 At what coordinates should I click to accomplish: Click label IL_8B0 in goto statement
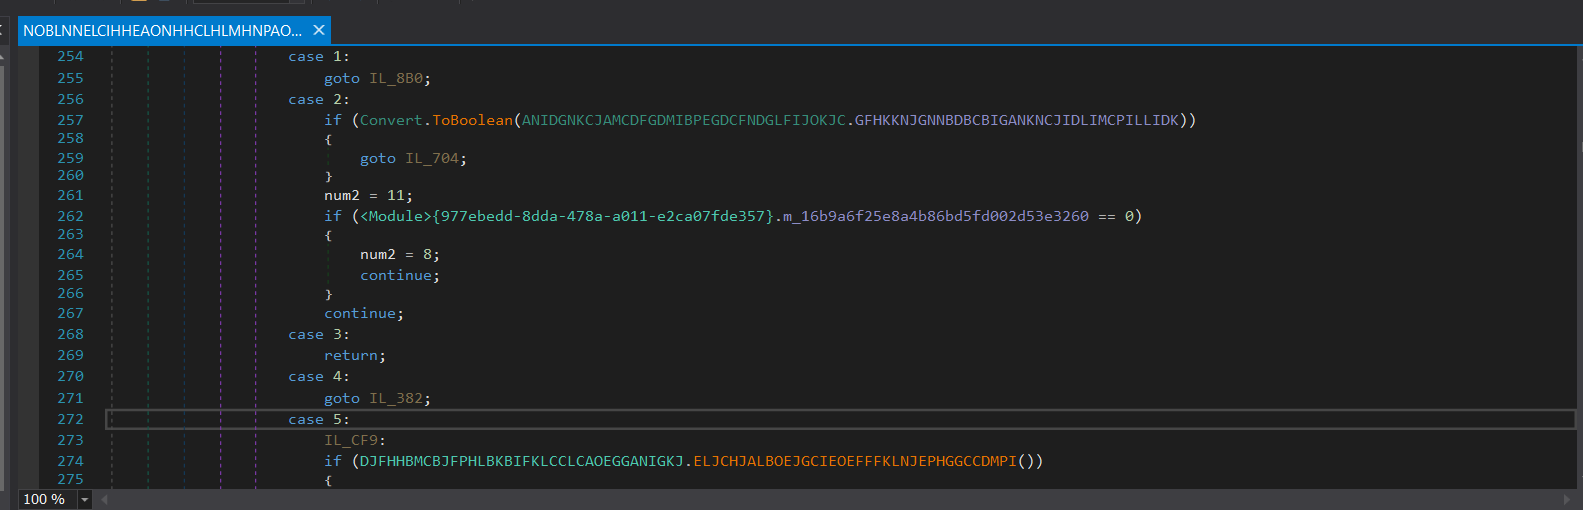(x=396, y=78)
